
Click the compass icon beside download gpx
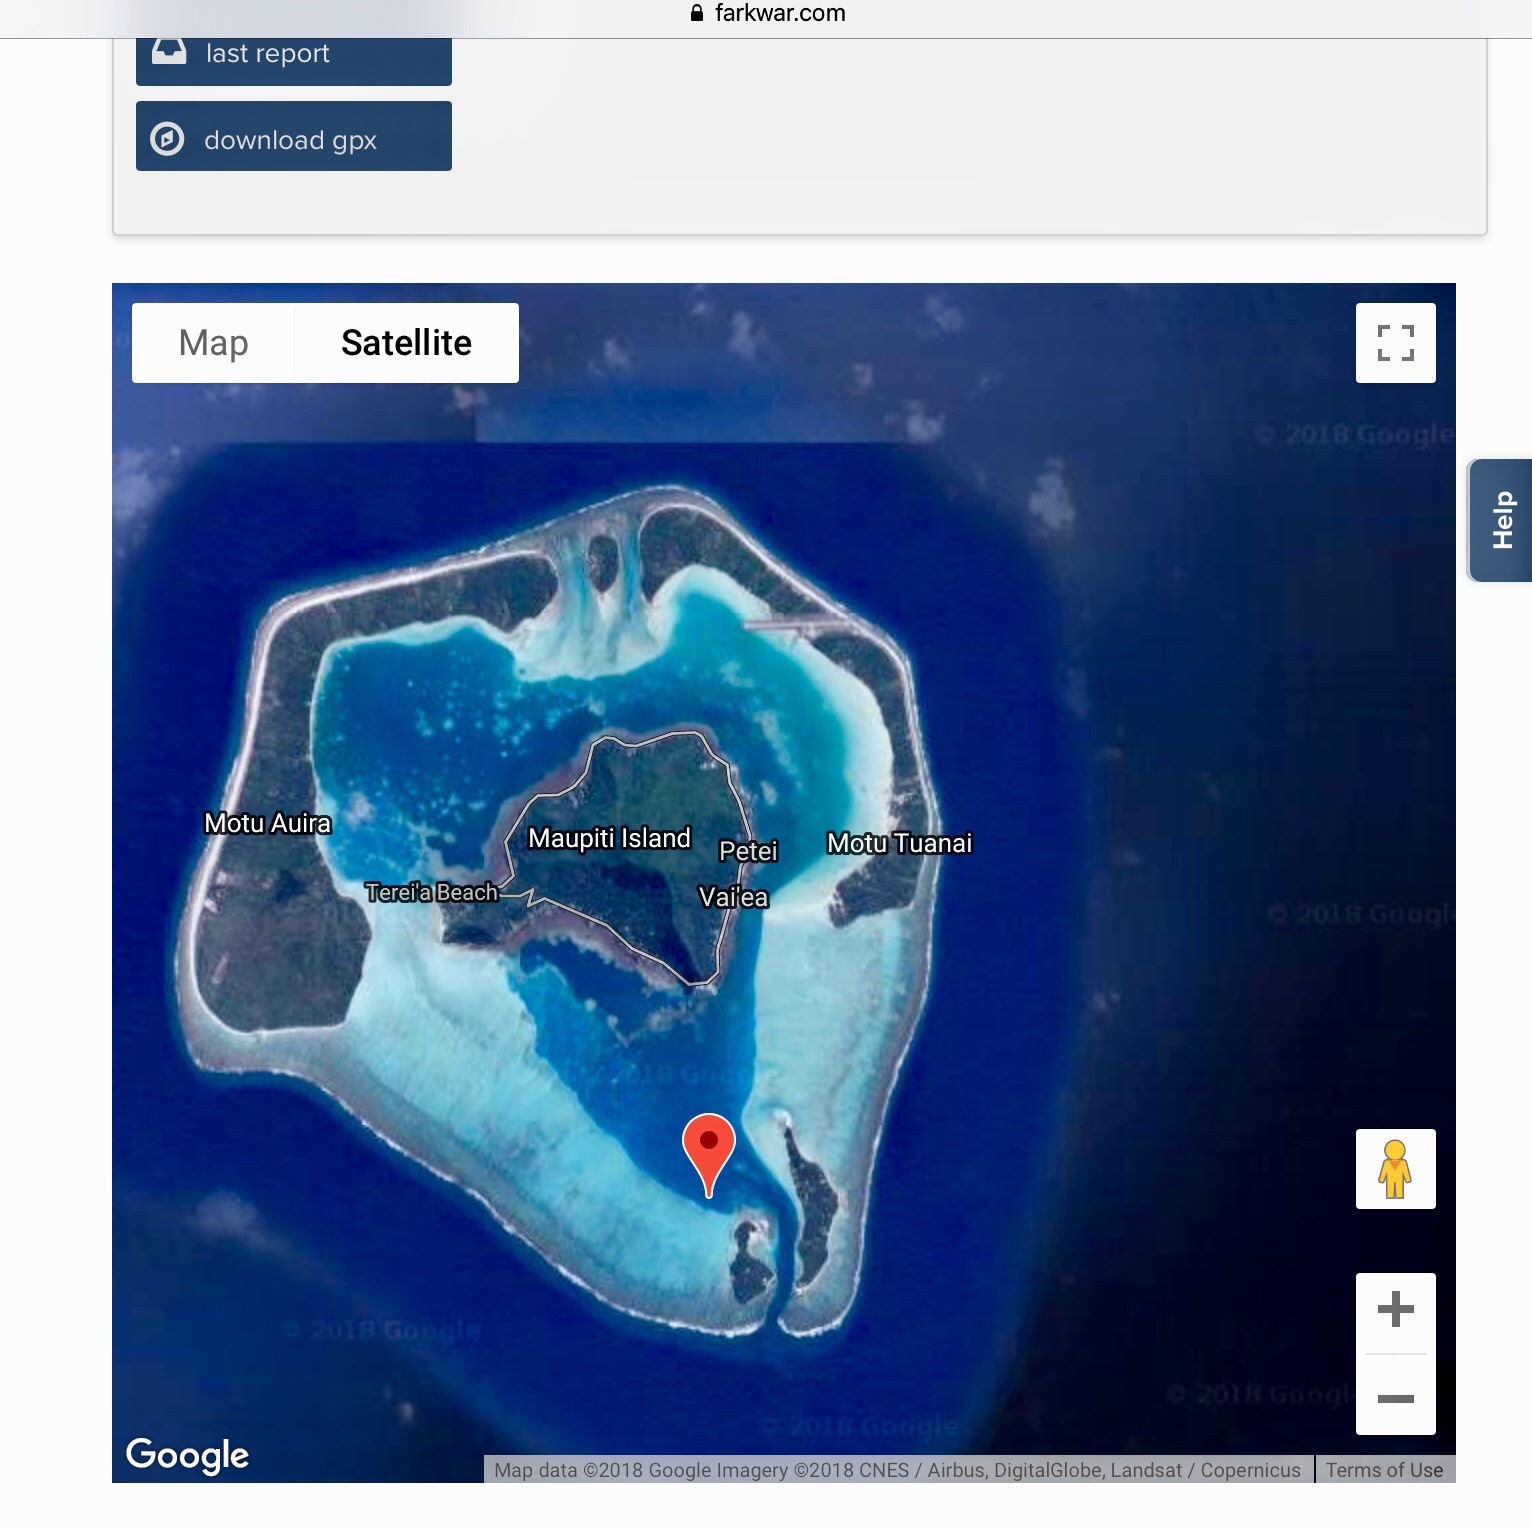(x=167, y=138)
